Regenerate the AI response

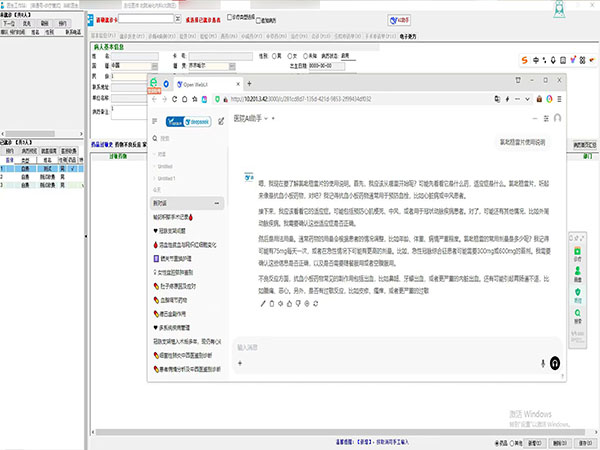point(316,304)
